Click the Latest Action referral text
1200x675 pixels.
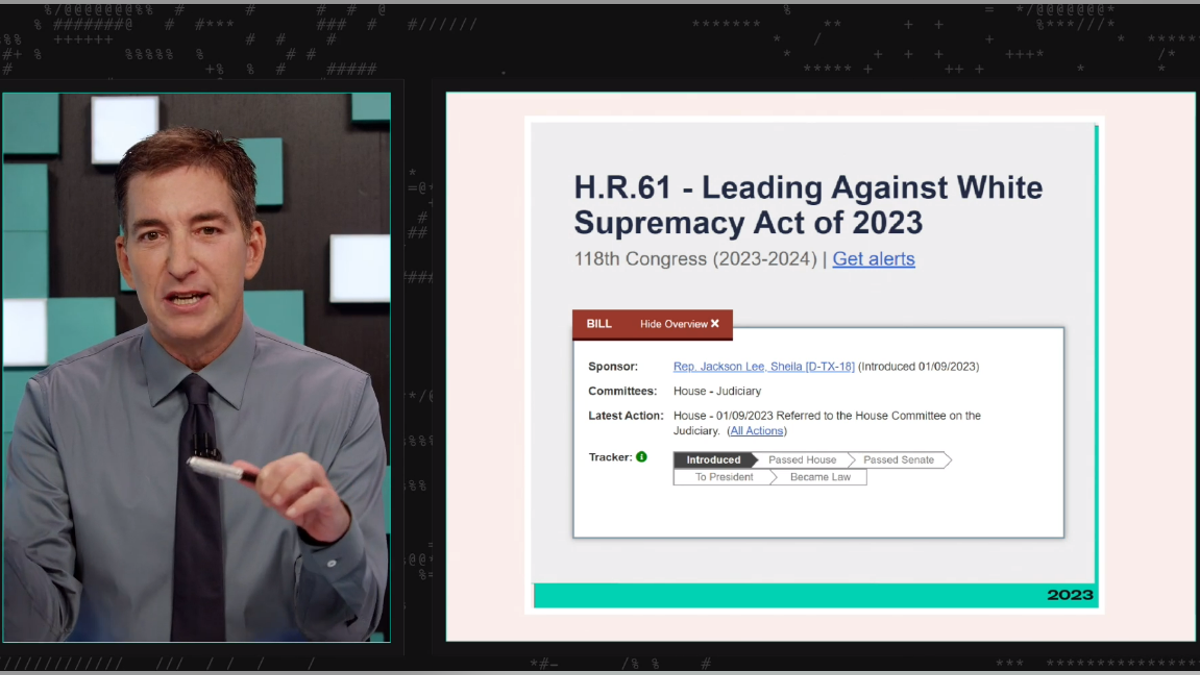(827, 423)
